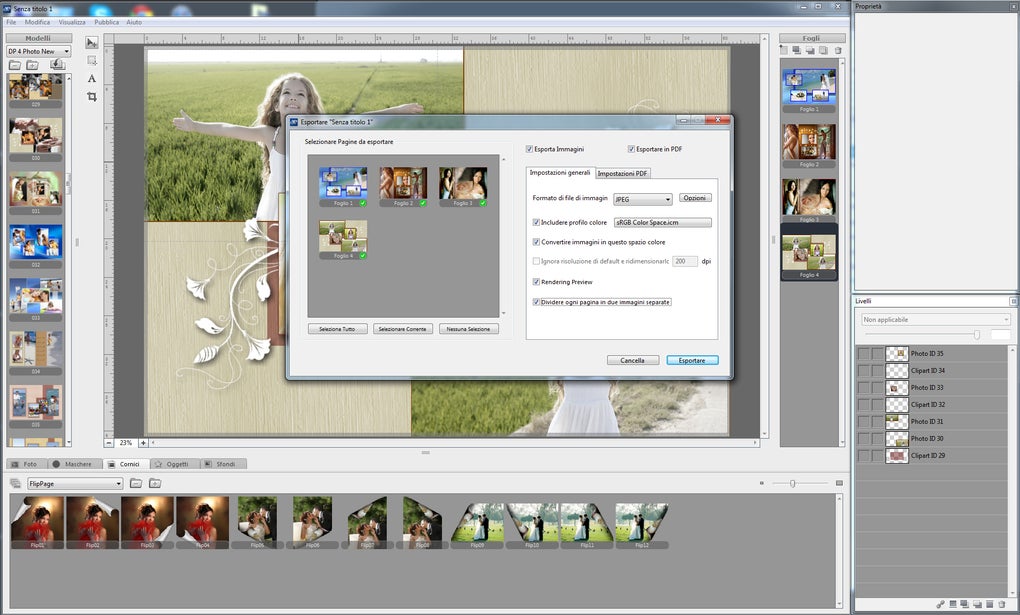Open the JPEG file format dropdown
1020x615 pixels.
click(x=642, y=199)
